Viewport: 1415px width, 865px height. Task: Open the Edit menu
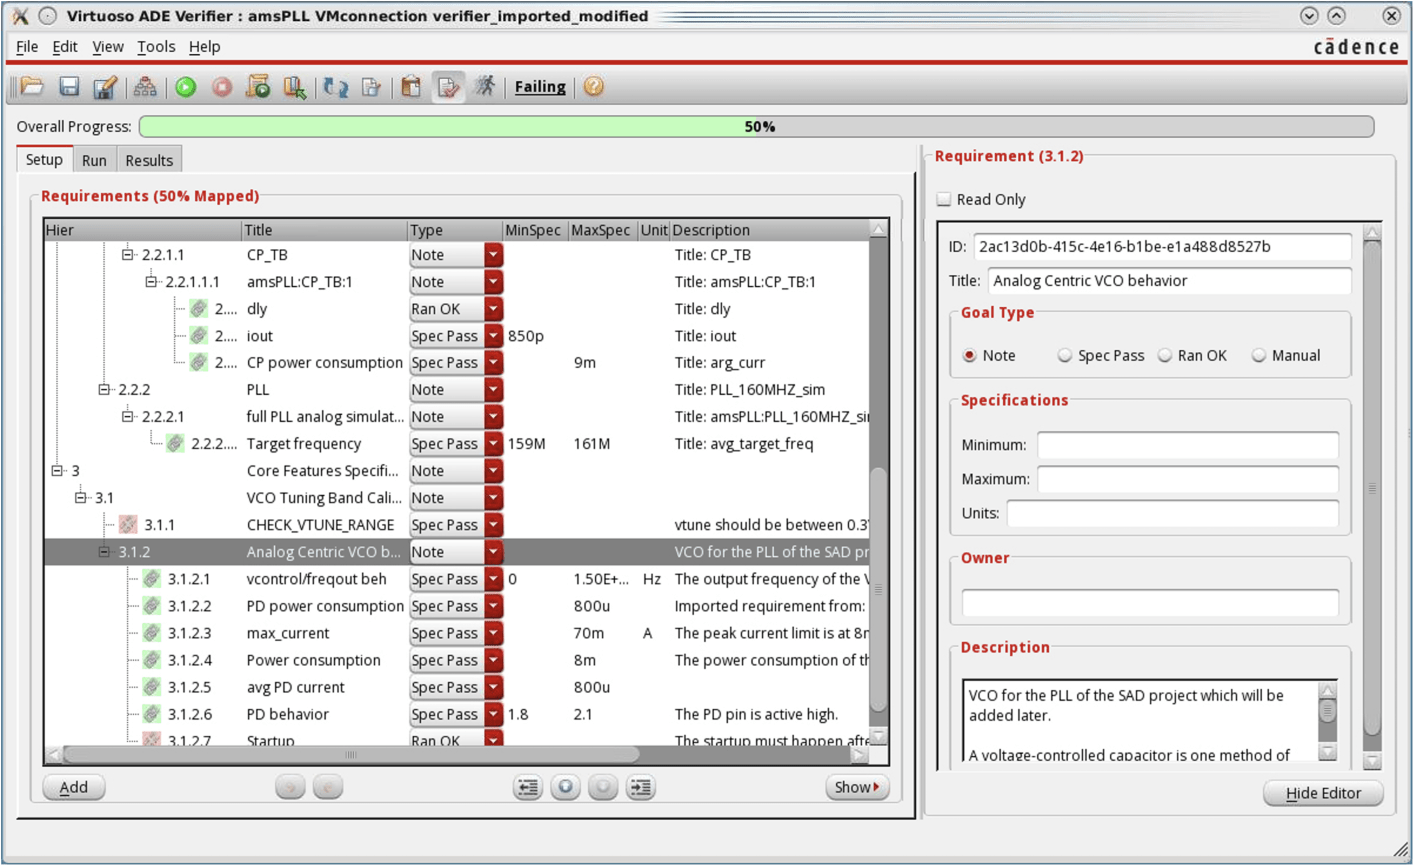(65, 47)
